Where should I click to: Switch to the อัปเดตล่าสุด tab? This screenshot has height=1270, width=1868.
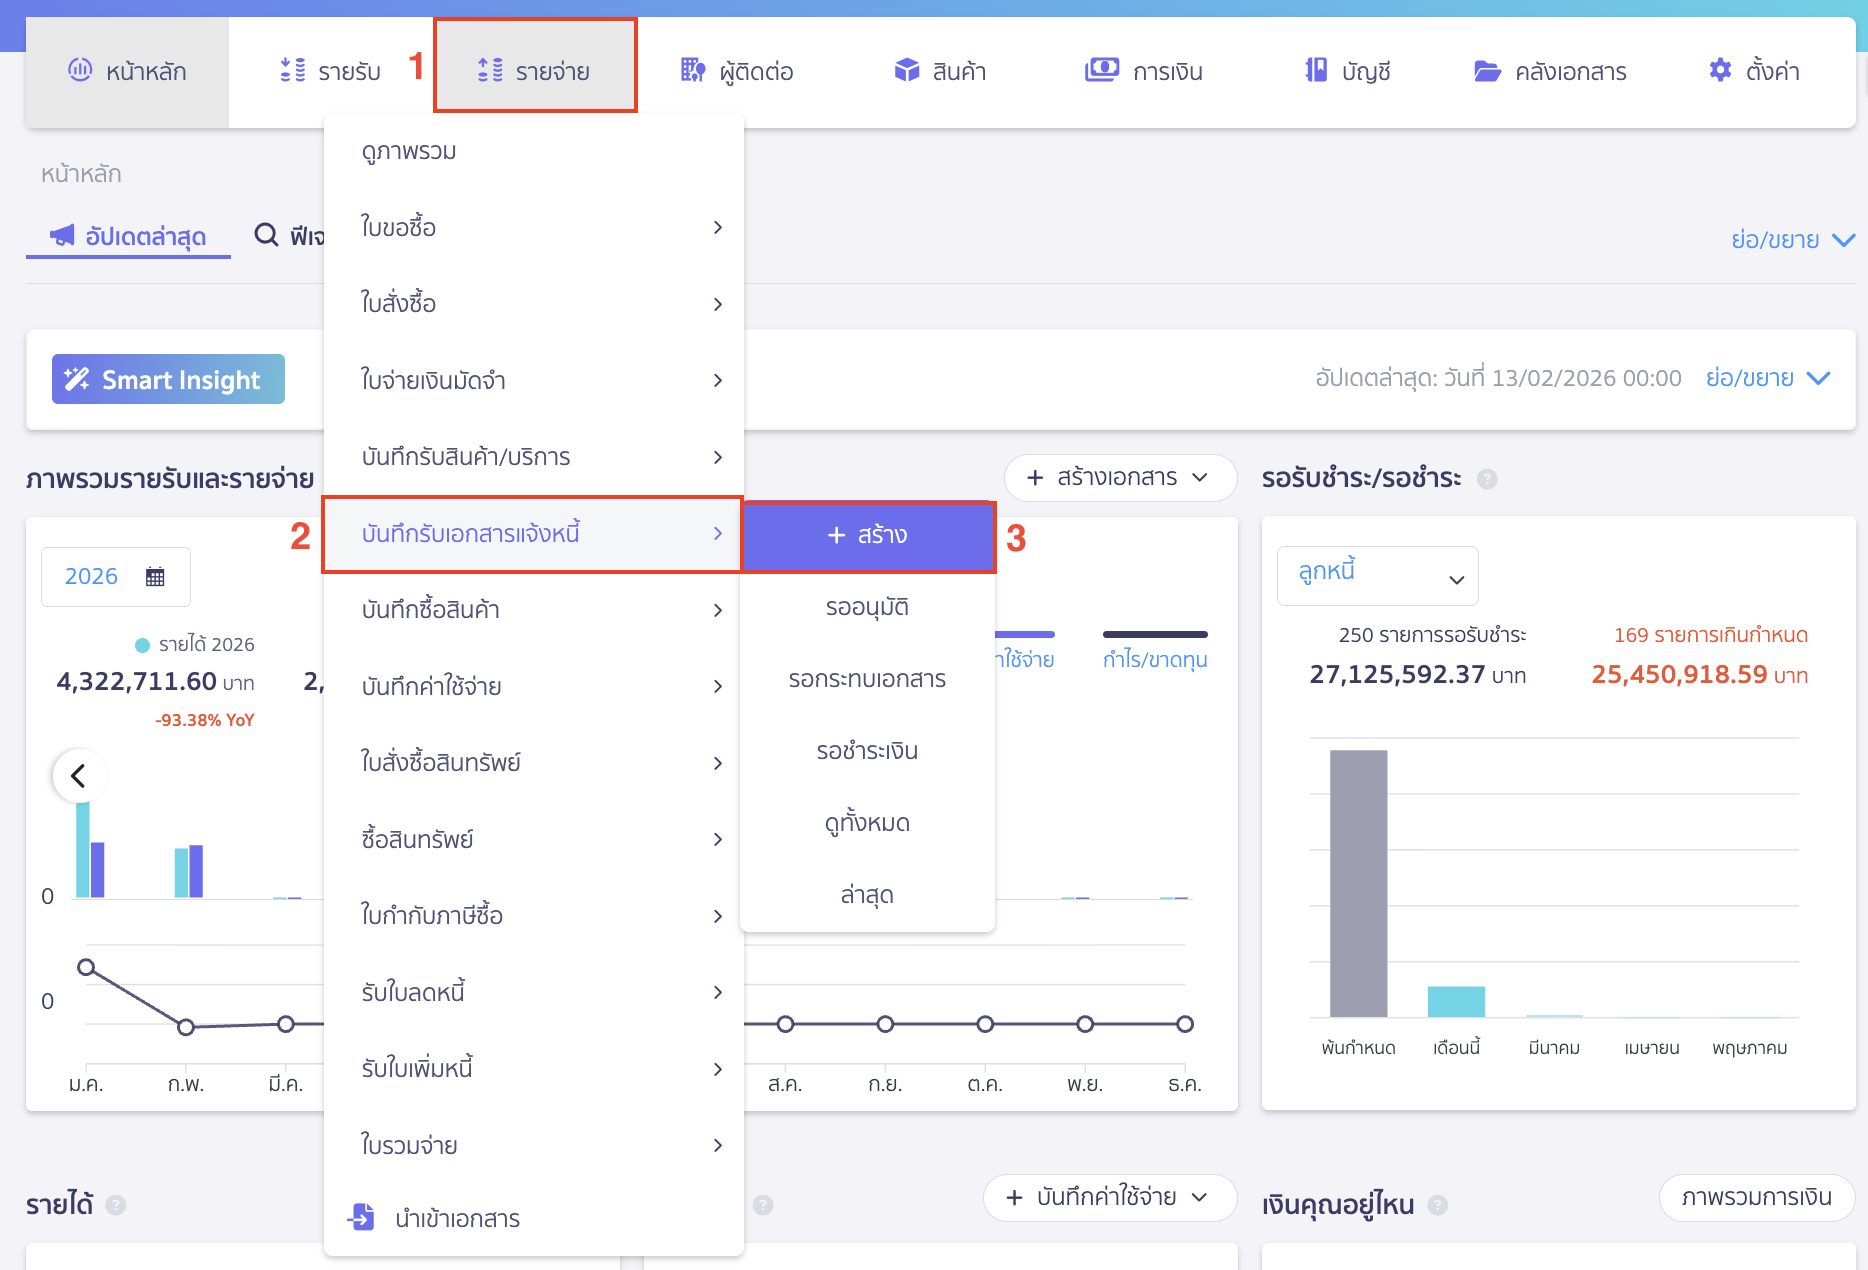click(128, 236)
